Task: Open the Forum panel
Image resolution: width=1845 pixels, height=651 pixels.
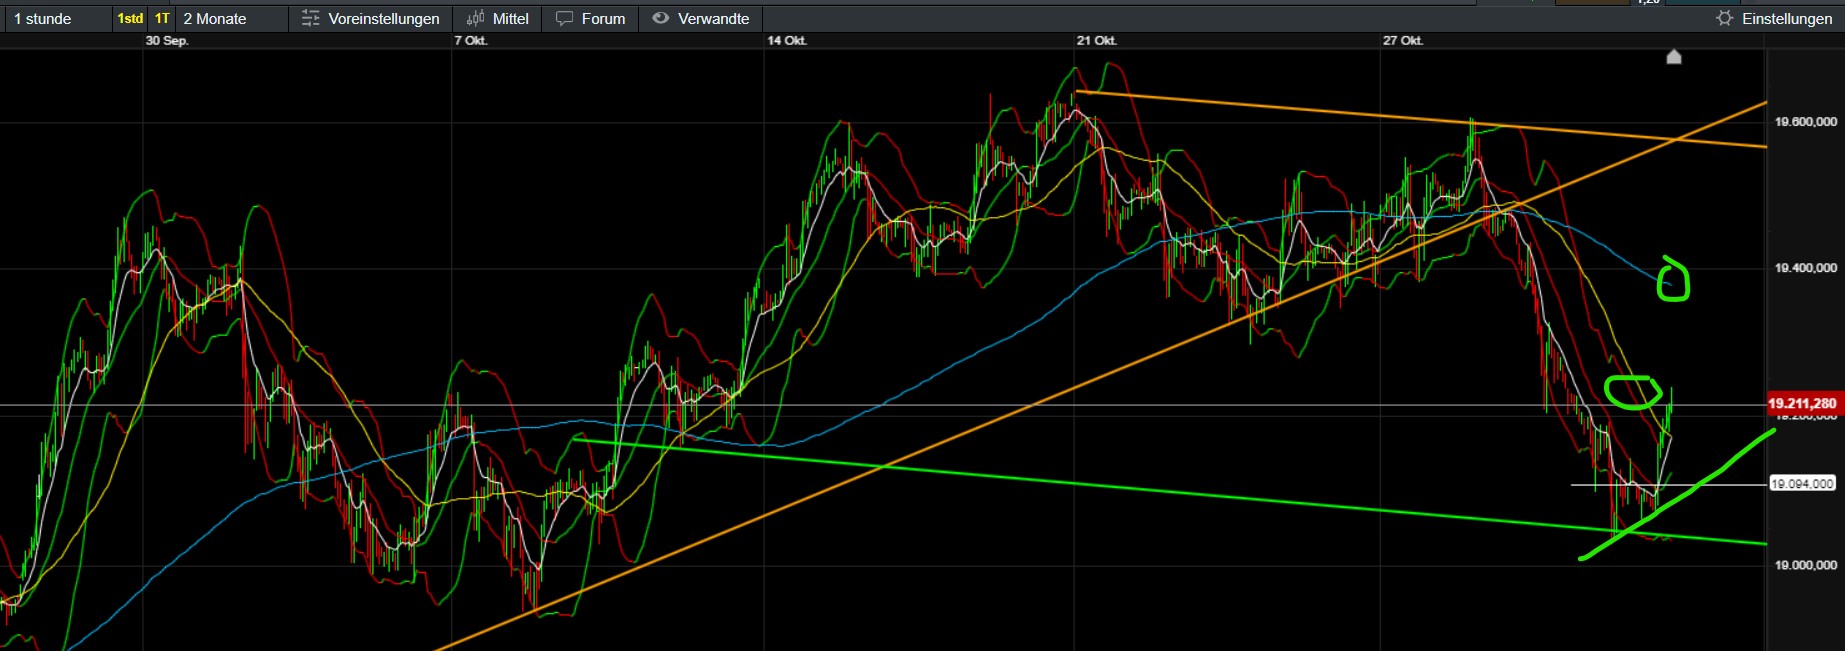Action: [x=590, y=19]
